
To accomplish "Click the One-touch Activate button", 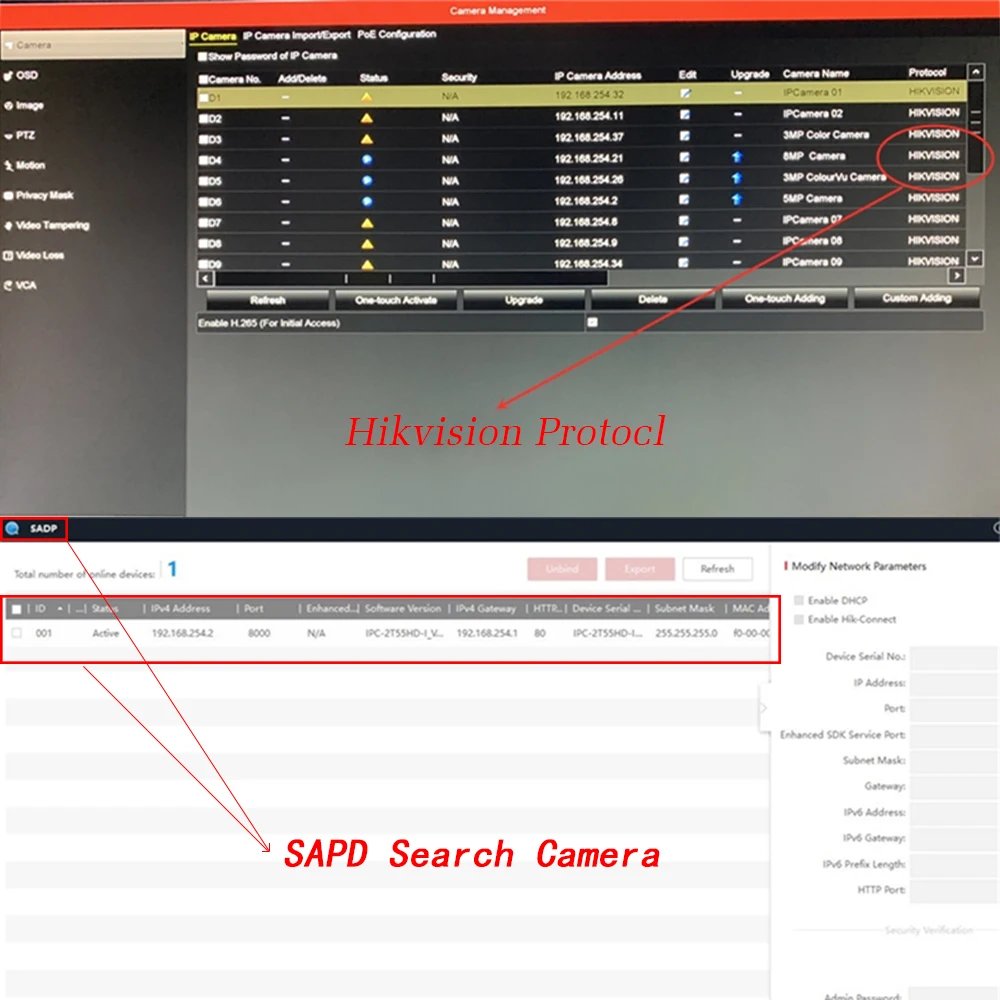I will pyautogui.click(x=396, y=300).
